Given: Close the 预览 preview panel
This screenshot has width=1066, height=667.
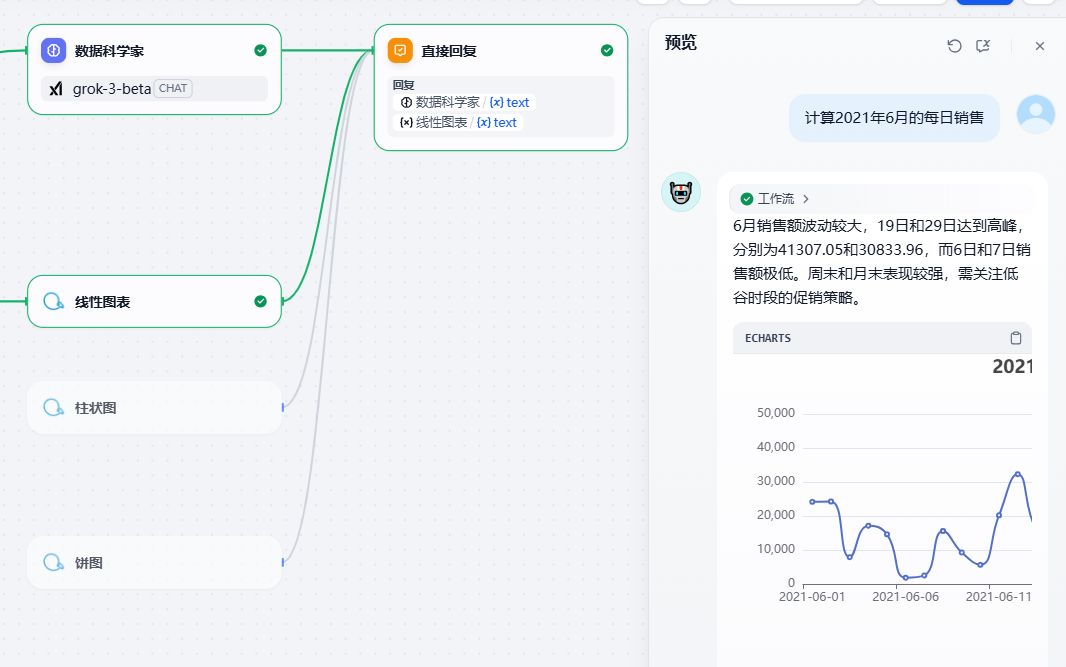Looking at the screenshot, I should 1039,46.
